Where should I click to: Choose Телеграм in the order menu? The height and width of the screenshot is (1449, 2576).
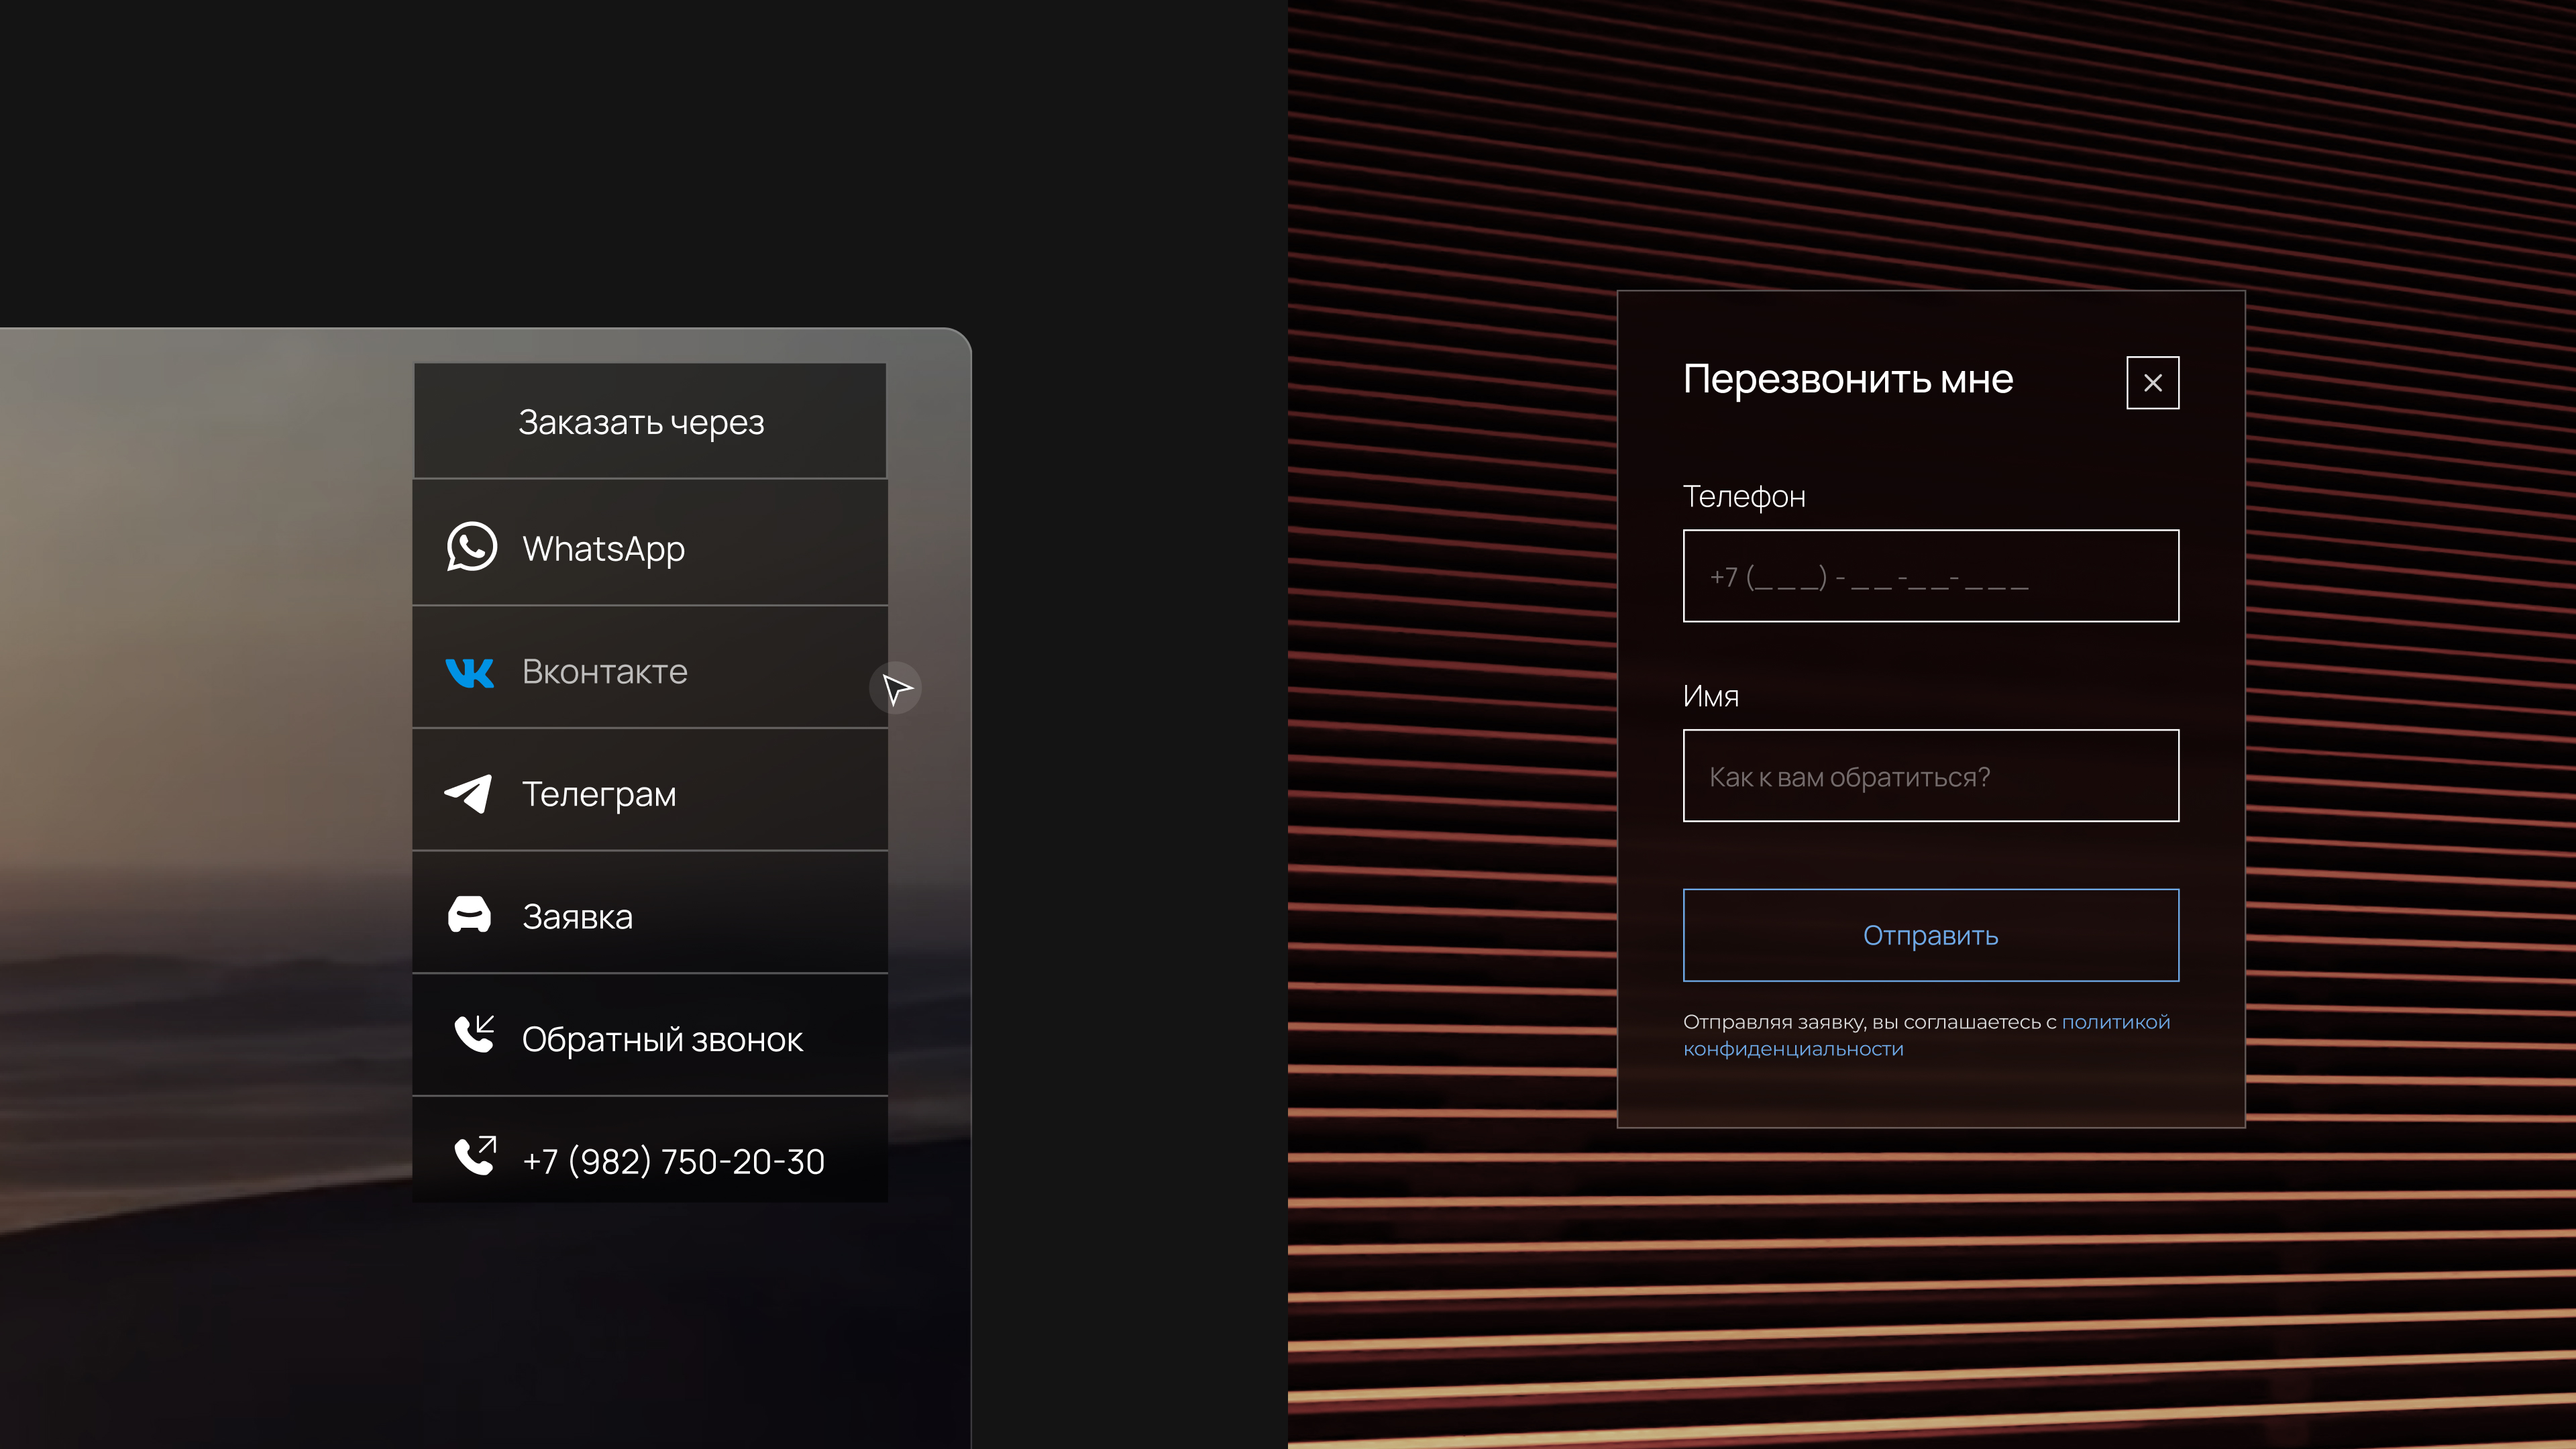click(x=599, y=795)
